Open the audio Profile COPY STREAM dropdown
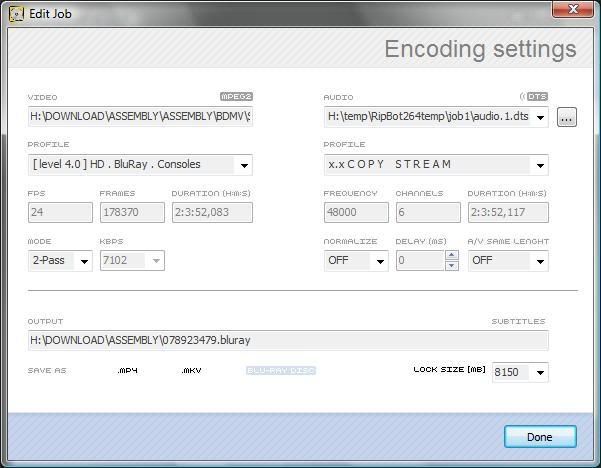The image size is (601, 468). [x=540, y=165]
